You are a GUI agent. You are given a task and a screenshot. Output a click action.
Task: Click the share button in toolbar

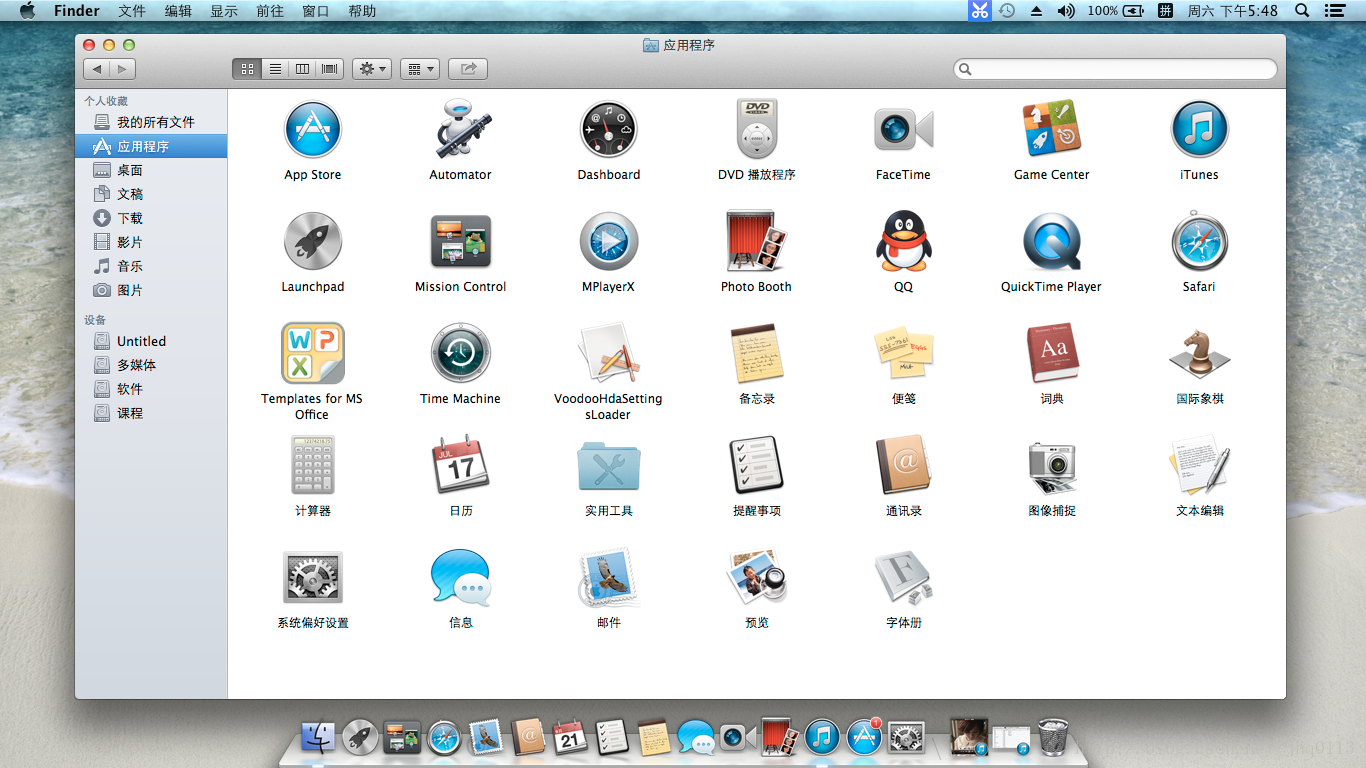pos(467,69)
